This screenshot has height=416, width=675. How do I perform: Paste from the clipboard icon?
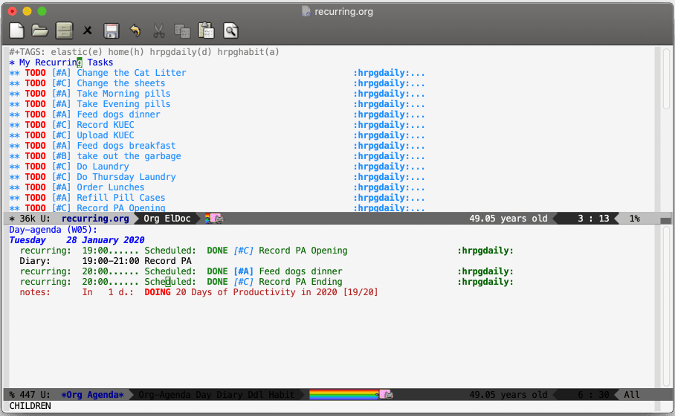(206, 31)
